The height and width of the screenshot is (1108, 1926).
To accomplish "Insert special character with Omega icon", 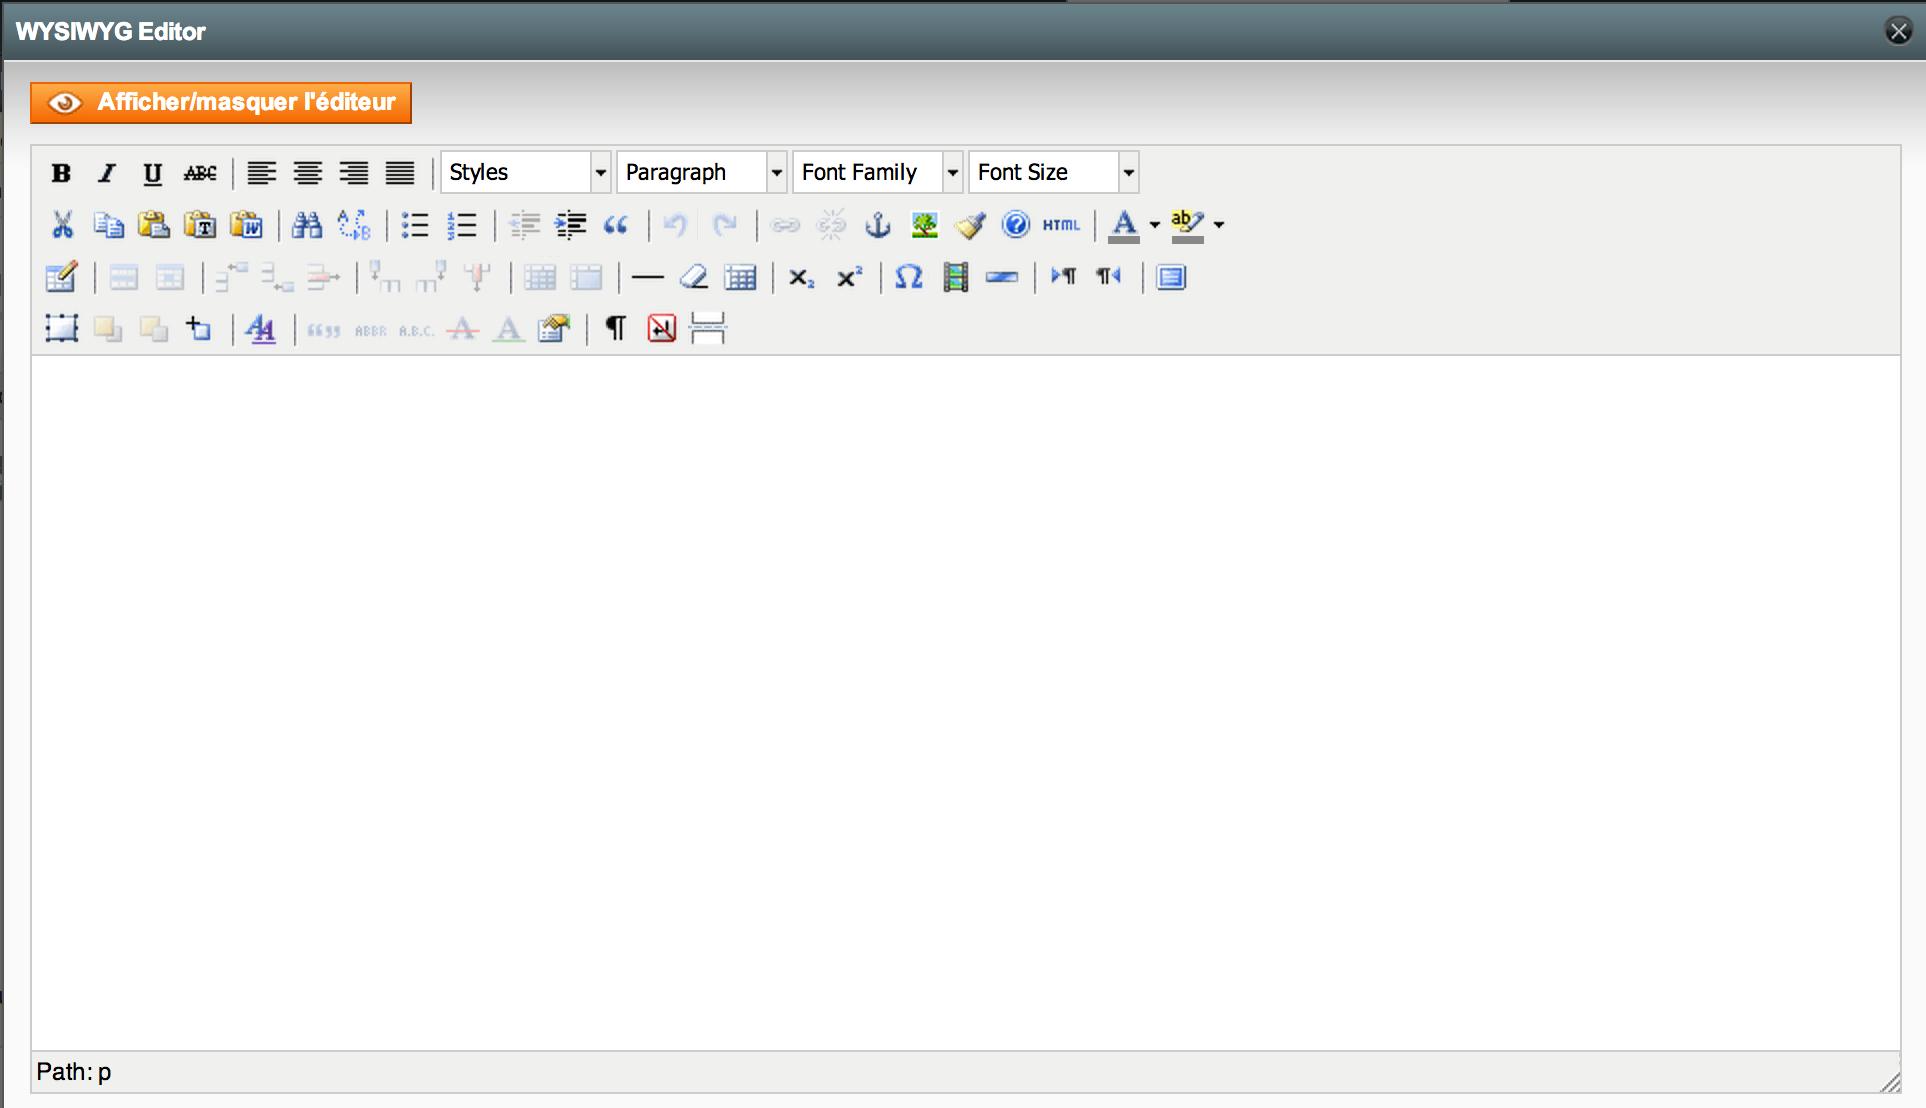I will click(x=908, y=277).
